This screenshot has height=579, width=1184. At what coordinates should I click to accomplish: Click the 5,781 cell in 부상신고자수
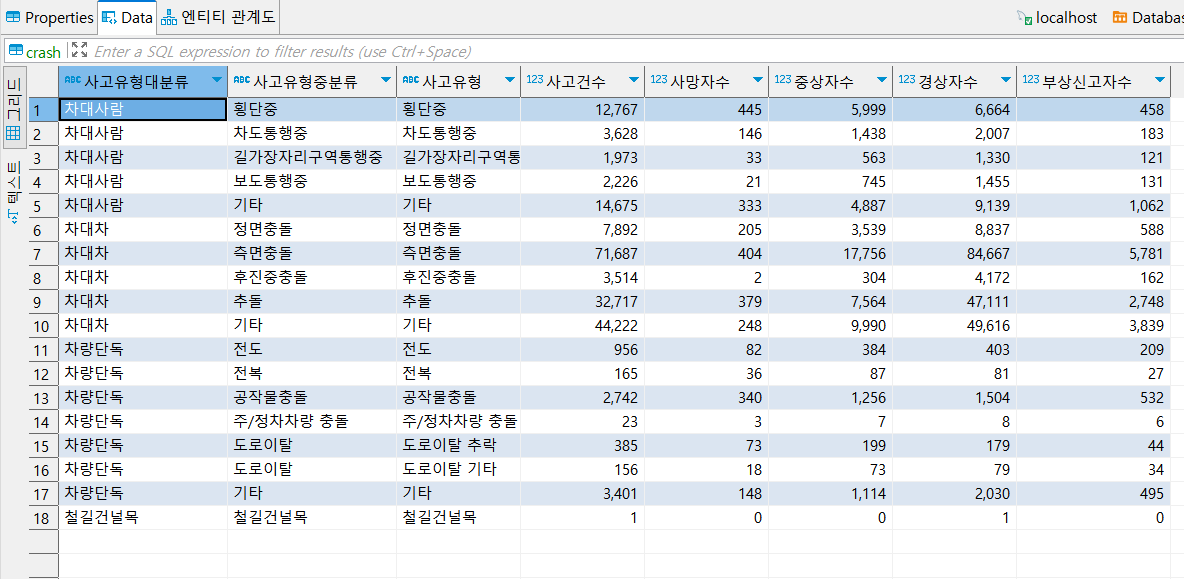(1094, 254)
